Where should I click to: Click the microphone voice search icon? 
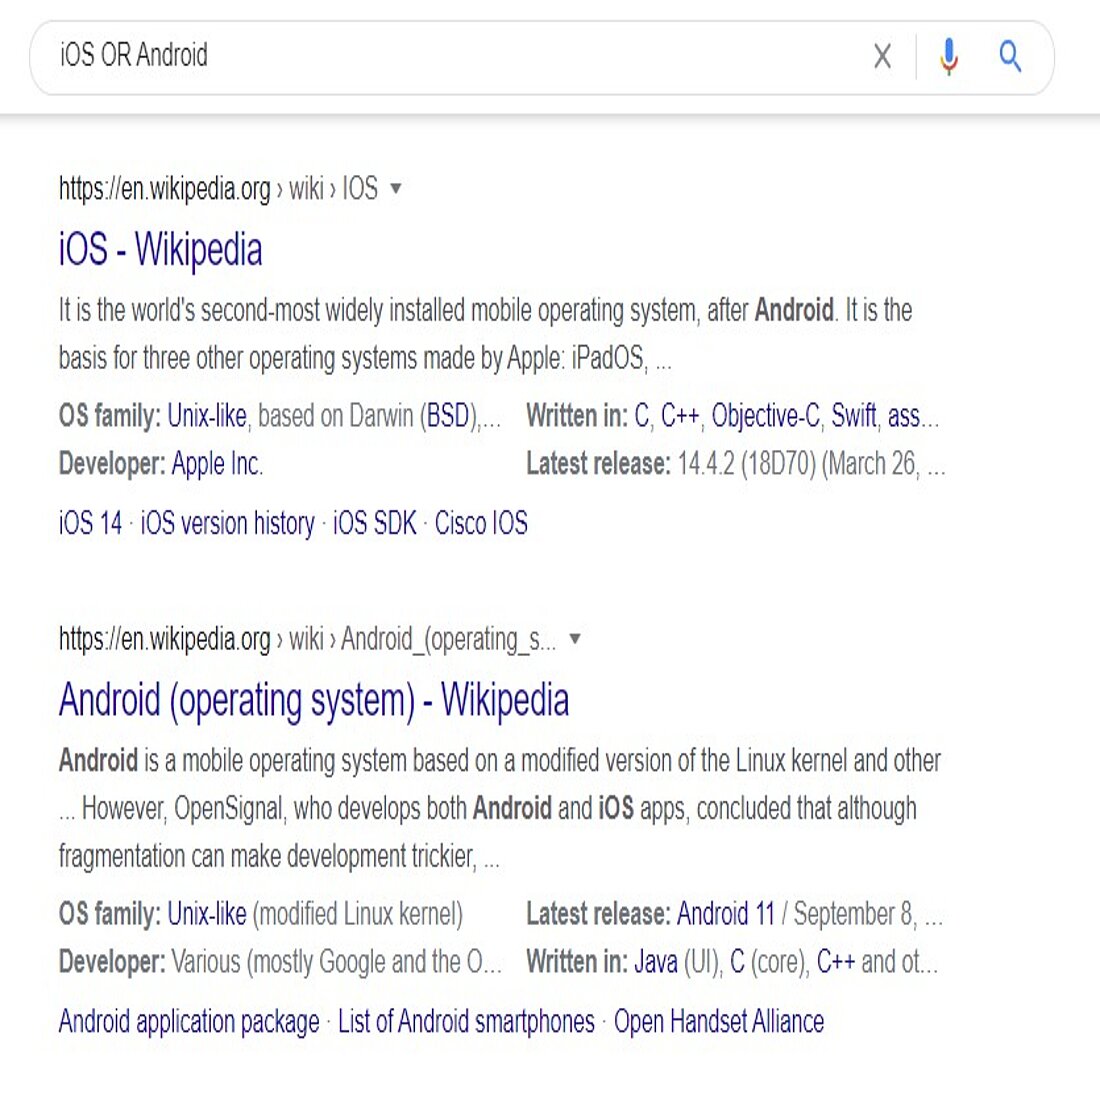pos(948,57)
